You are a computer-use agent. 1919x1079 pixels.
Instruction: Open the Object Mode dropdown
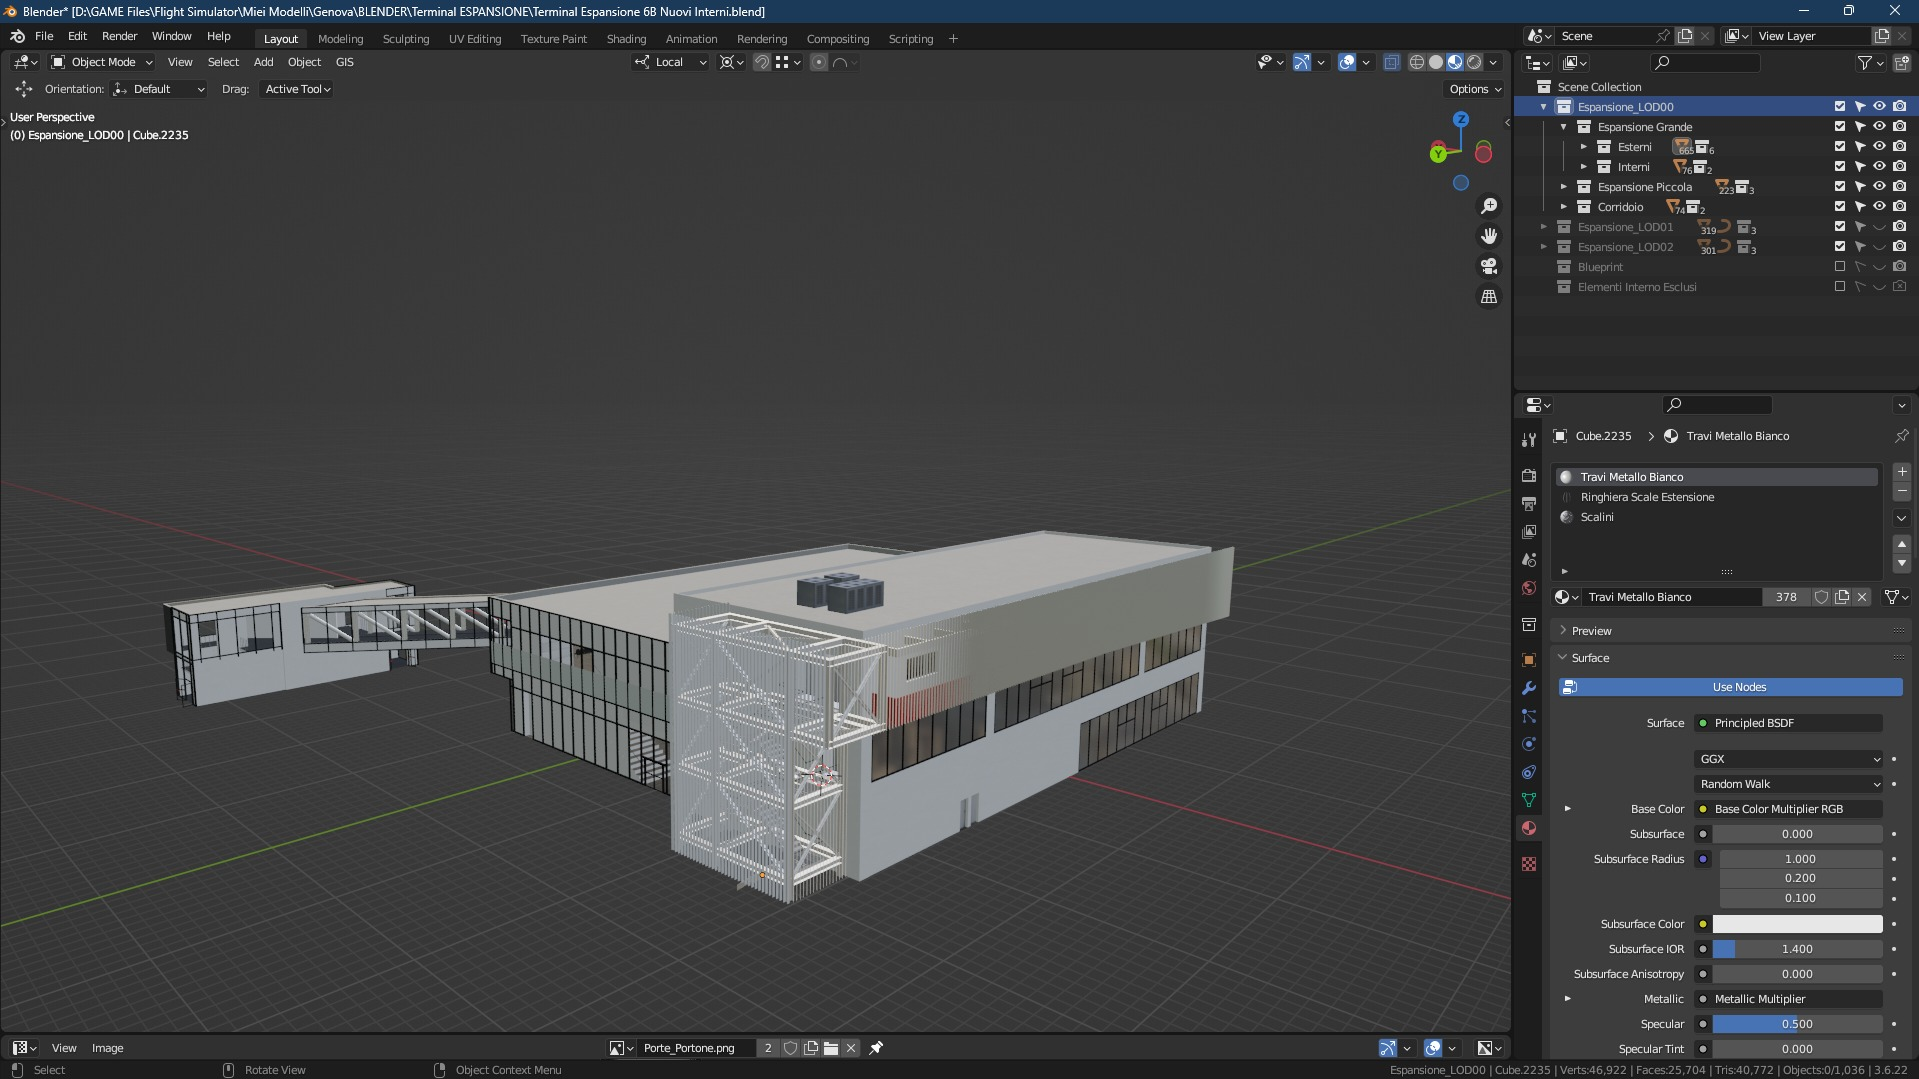tap(102, 62)
